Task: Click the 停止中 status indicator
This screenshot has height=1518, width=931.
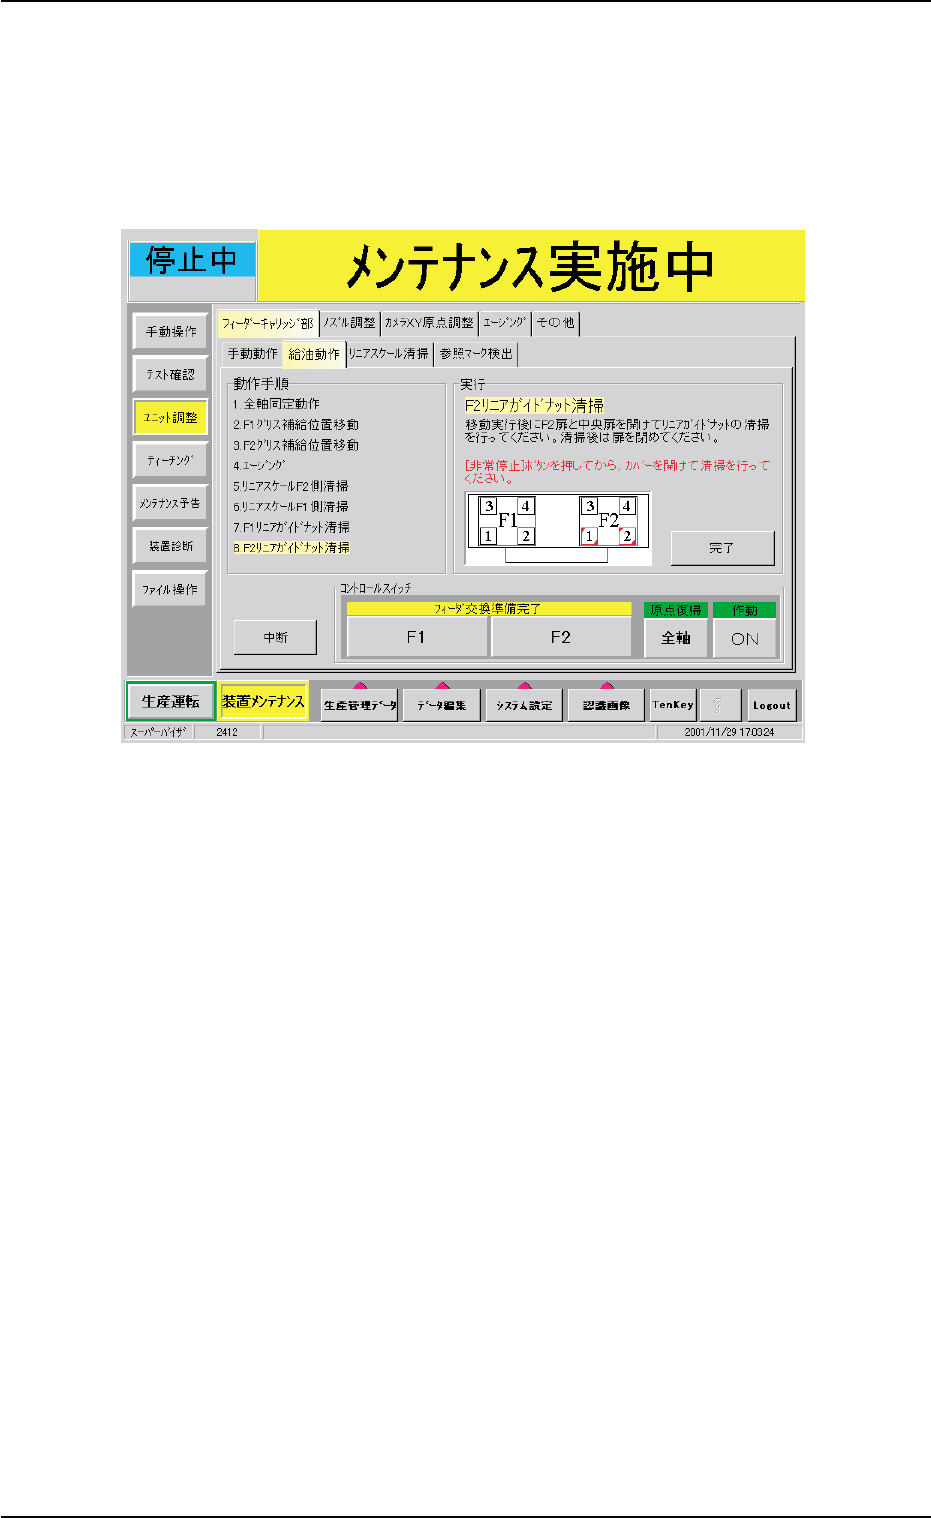Action: (192, 260)
